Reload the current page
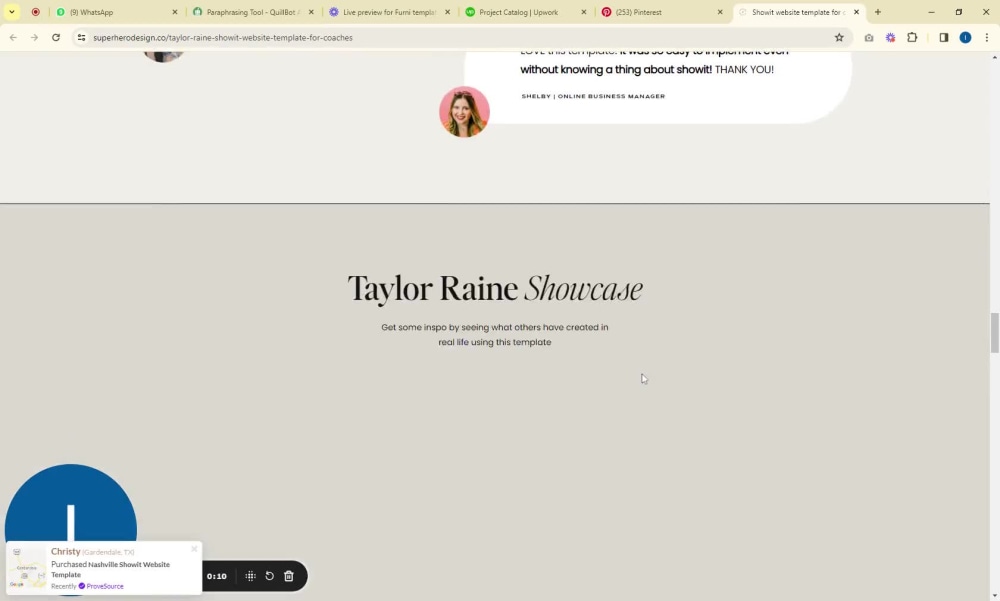1000x601 pixels. (x=56, y=38)
